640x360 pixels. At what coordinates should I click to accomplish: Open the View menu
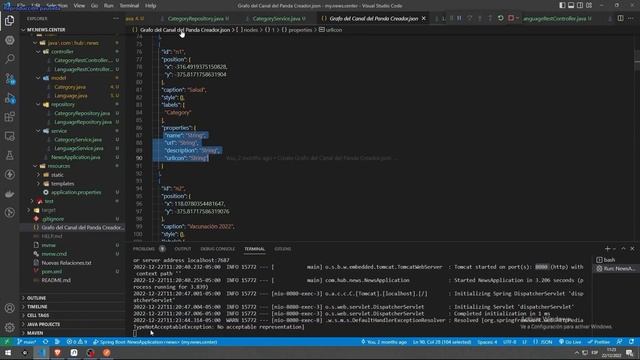click(79, 6)
